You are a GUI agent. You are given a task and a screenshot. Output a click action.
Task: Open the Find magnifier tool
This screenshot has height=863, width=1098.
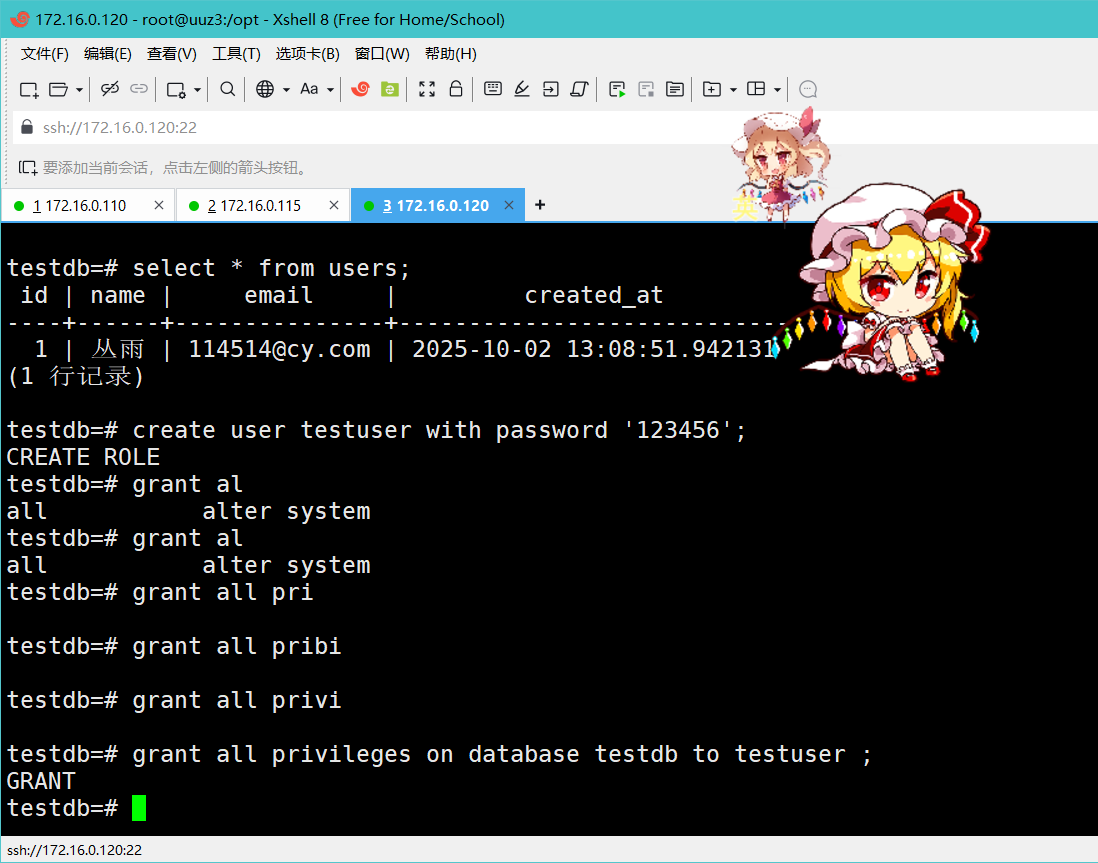[x=228, y=89]
